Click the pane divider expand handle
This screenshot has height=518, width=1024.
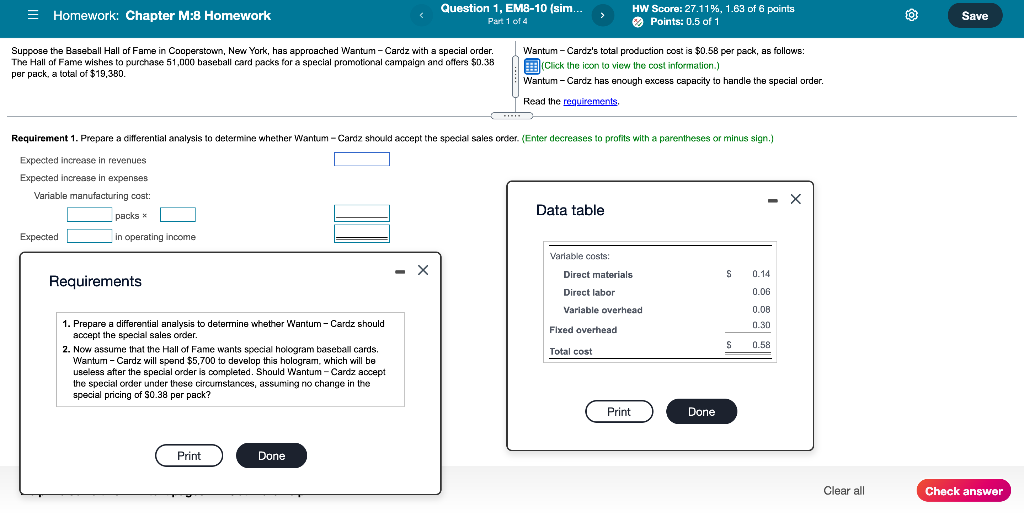512,116
